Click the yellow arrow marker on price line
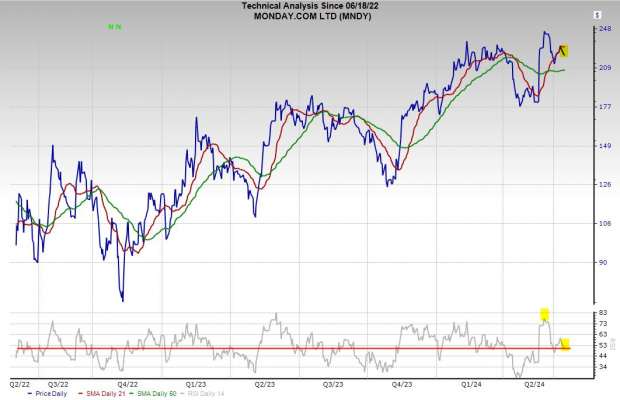The height and width of the screenshot is (400, 620). click(563, 51)
